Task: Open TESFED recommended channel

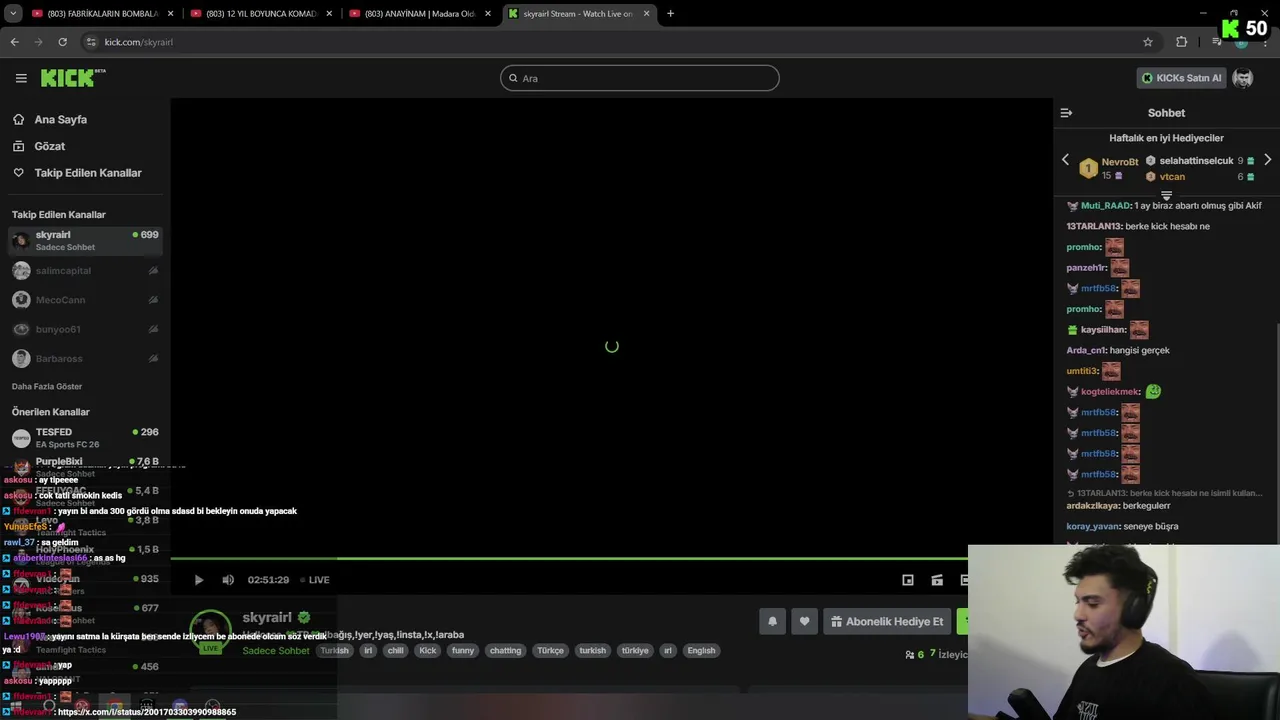Action: point(85,438)
